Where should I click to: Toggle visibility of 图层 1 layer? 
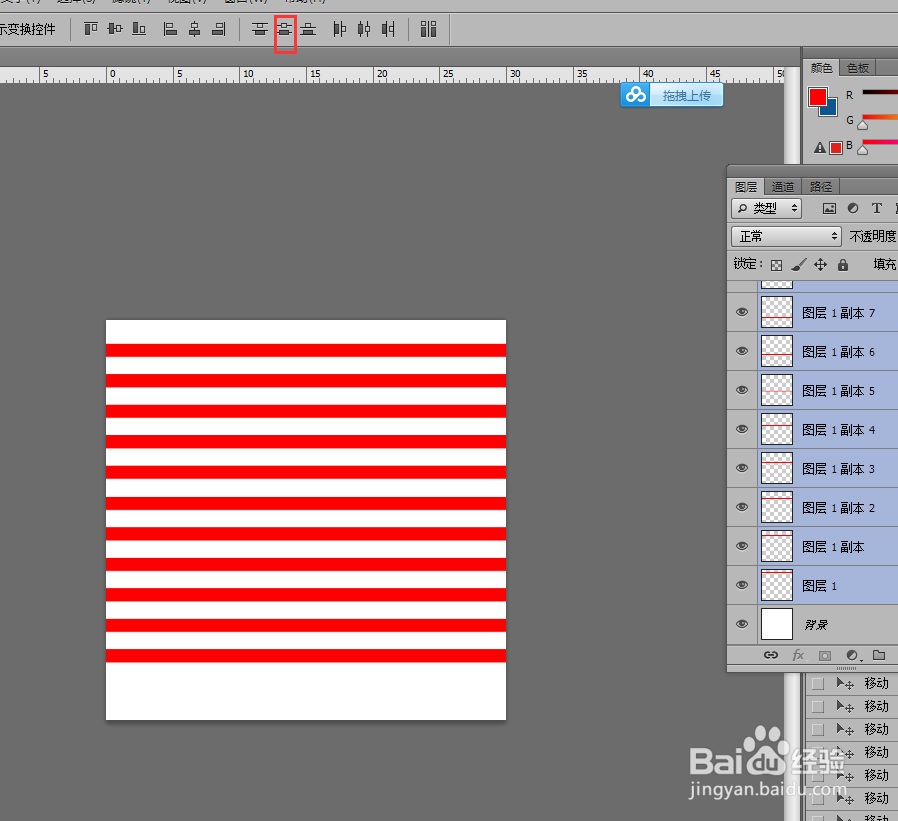click(742, 585)
